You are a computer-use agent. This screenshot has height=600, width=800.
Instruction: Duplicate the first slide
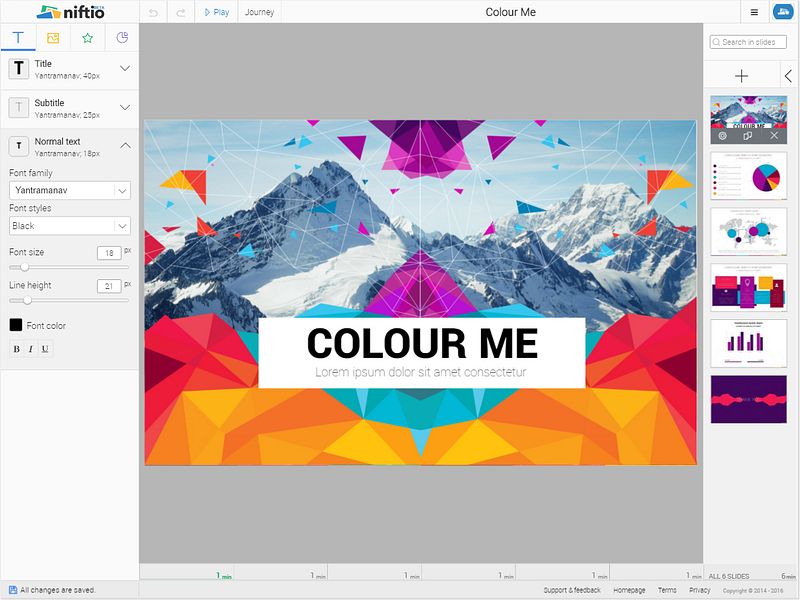[x=748, y=136]
